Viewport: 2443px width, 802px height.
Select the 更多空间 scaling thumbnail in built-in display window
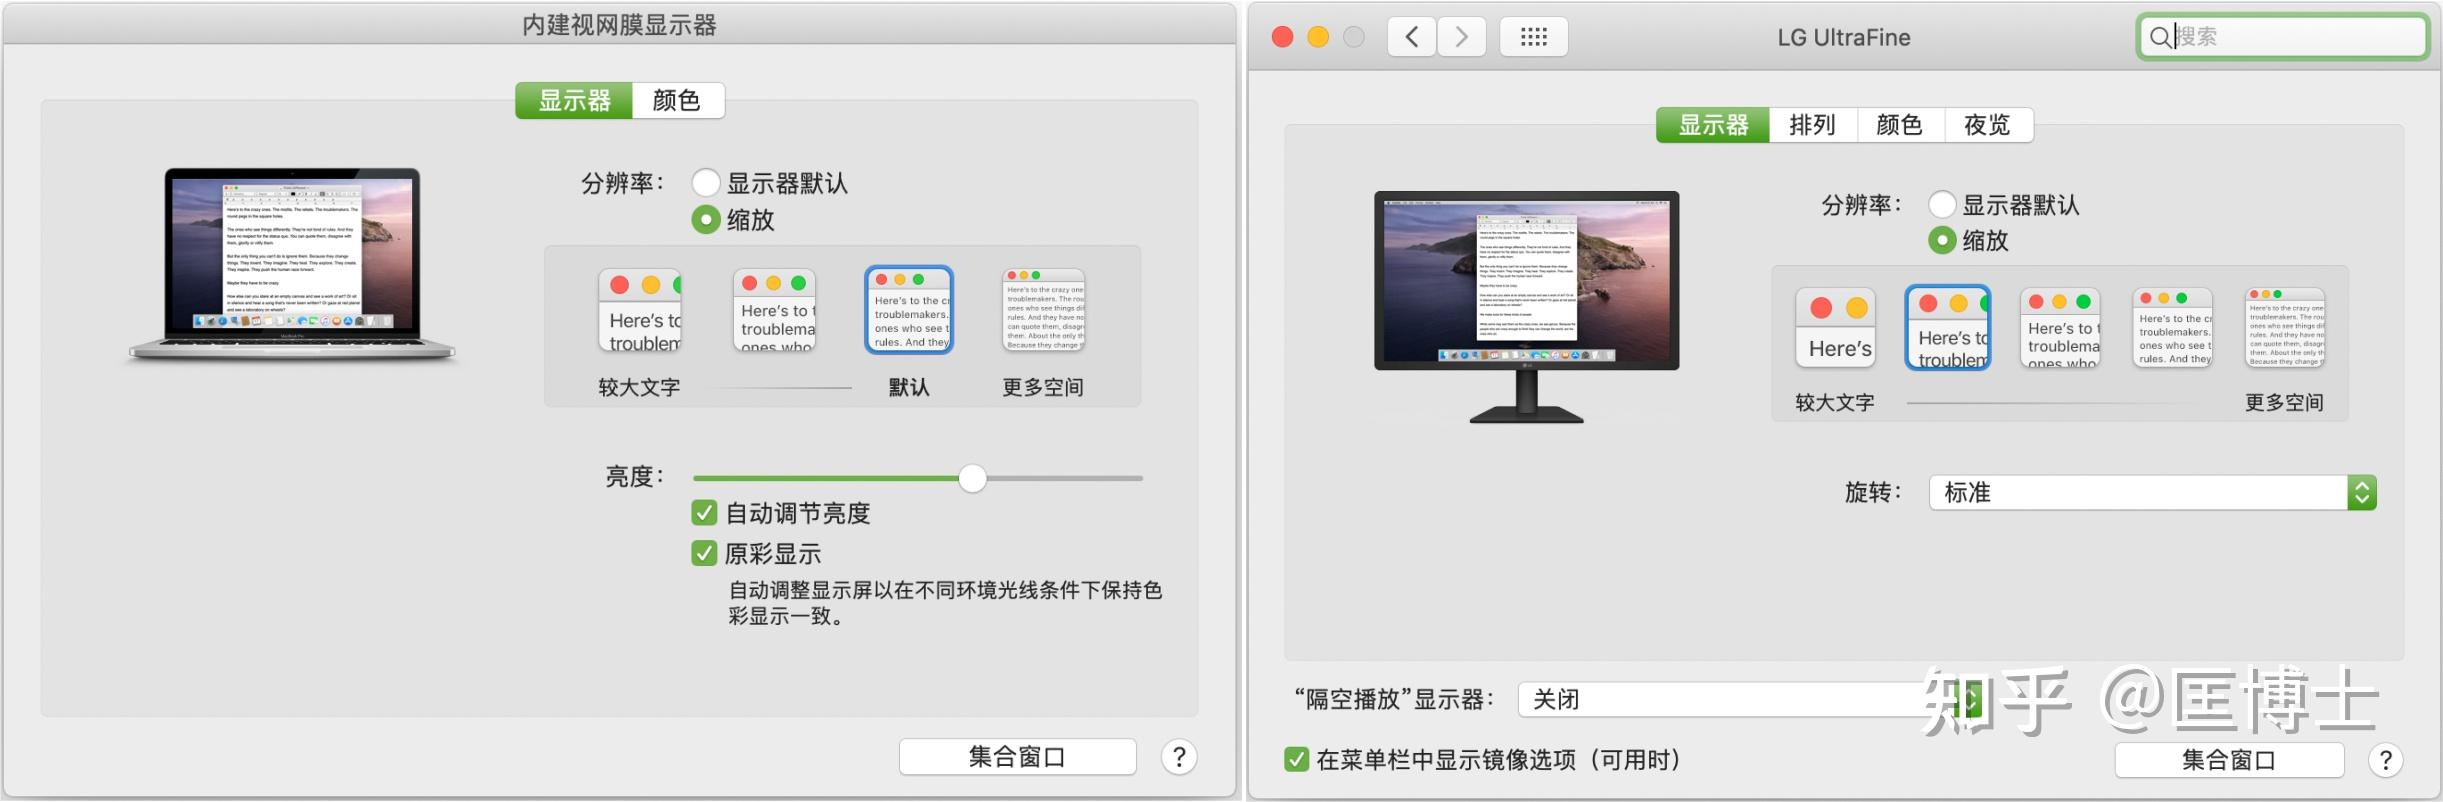[1043, 310]
